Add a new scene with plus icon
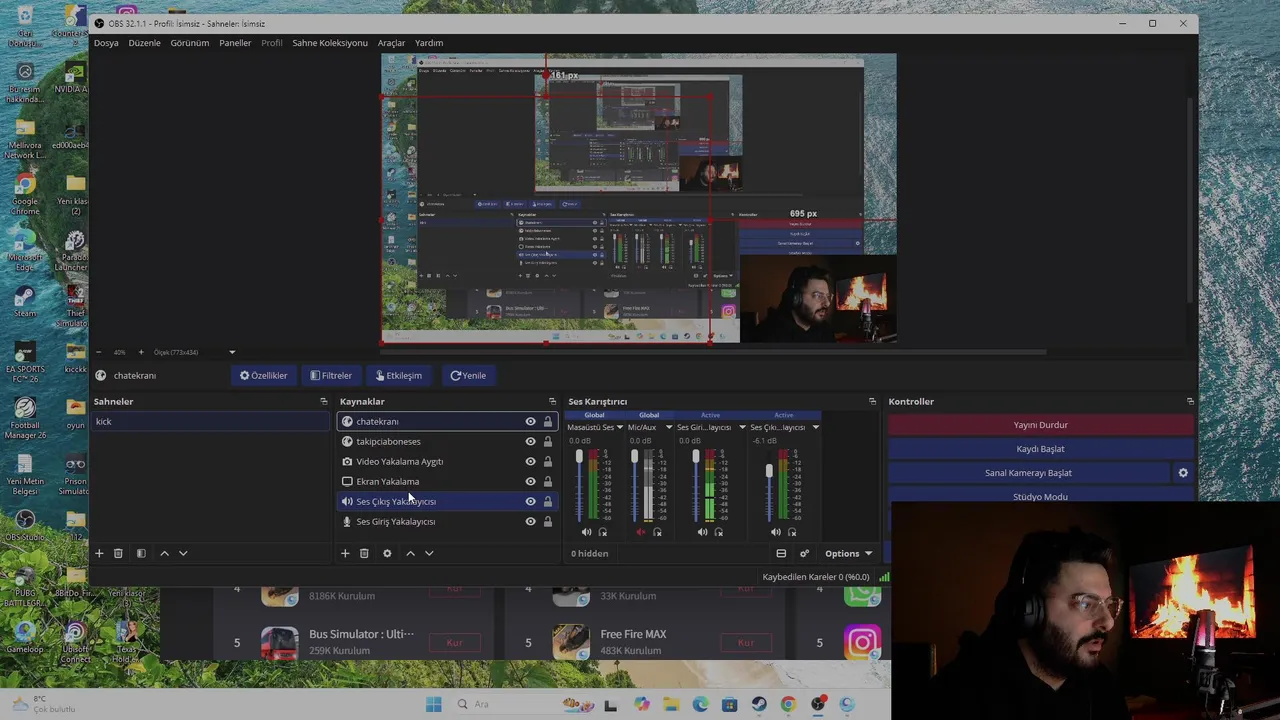The height and width of the screenshot is (720, 1280). [x=99, y=553]
